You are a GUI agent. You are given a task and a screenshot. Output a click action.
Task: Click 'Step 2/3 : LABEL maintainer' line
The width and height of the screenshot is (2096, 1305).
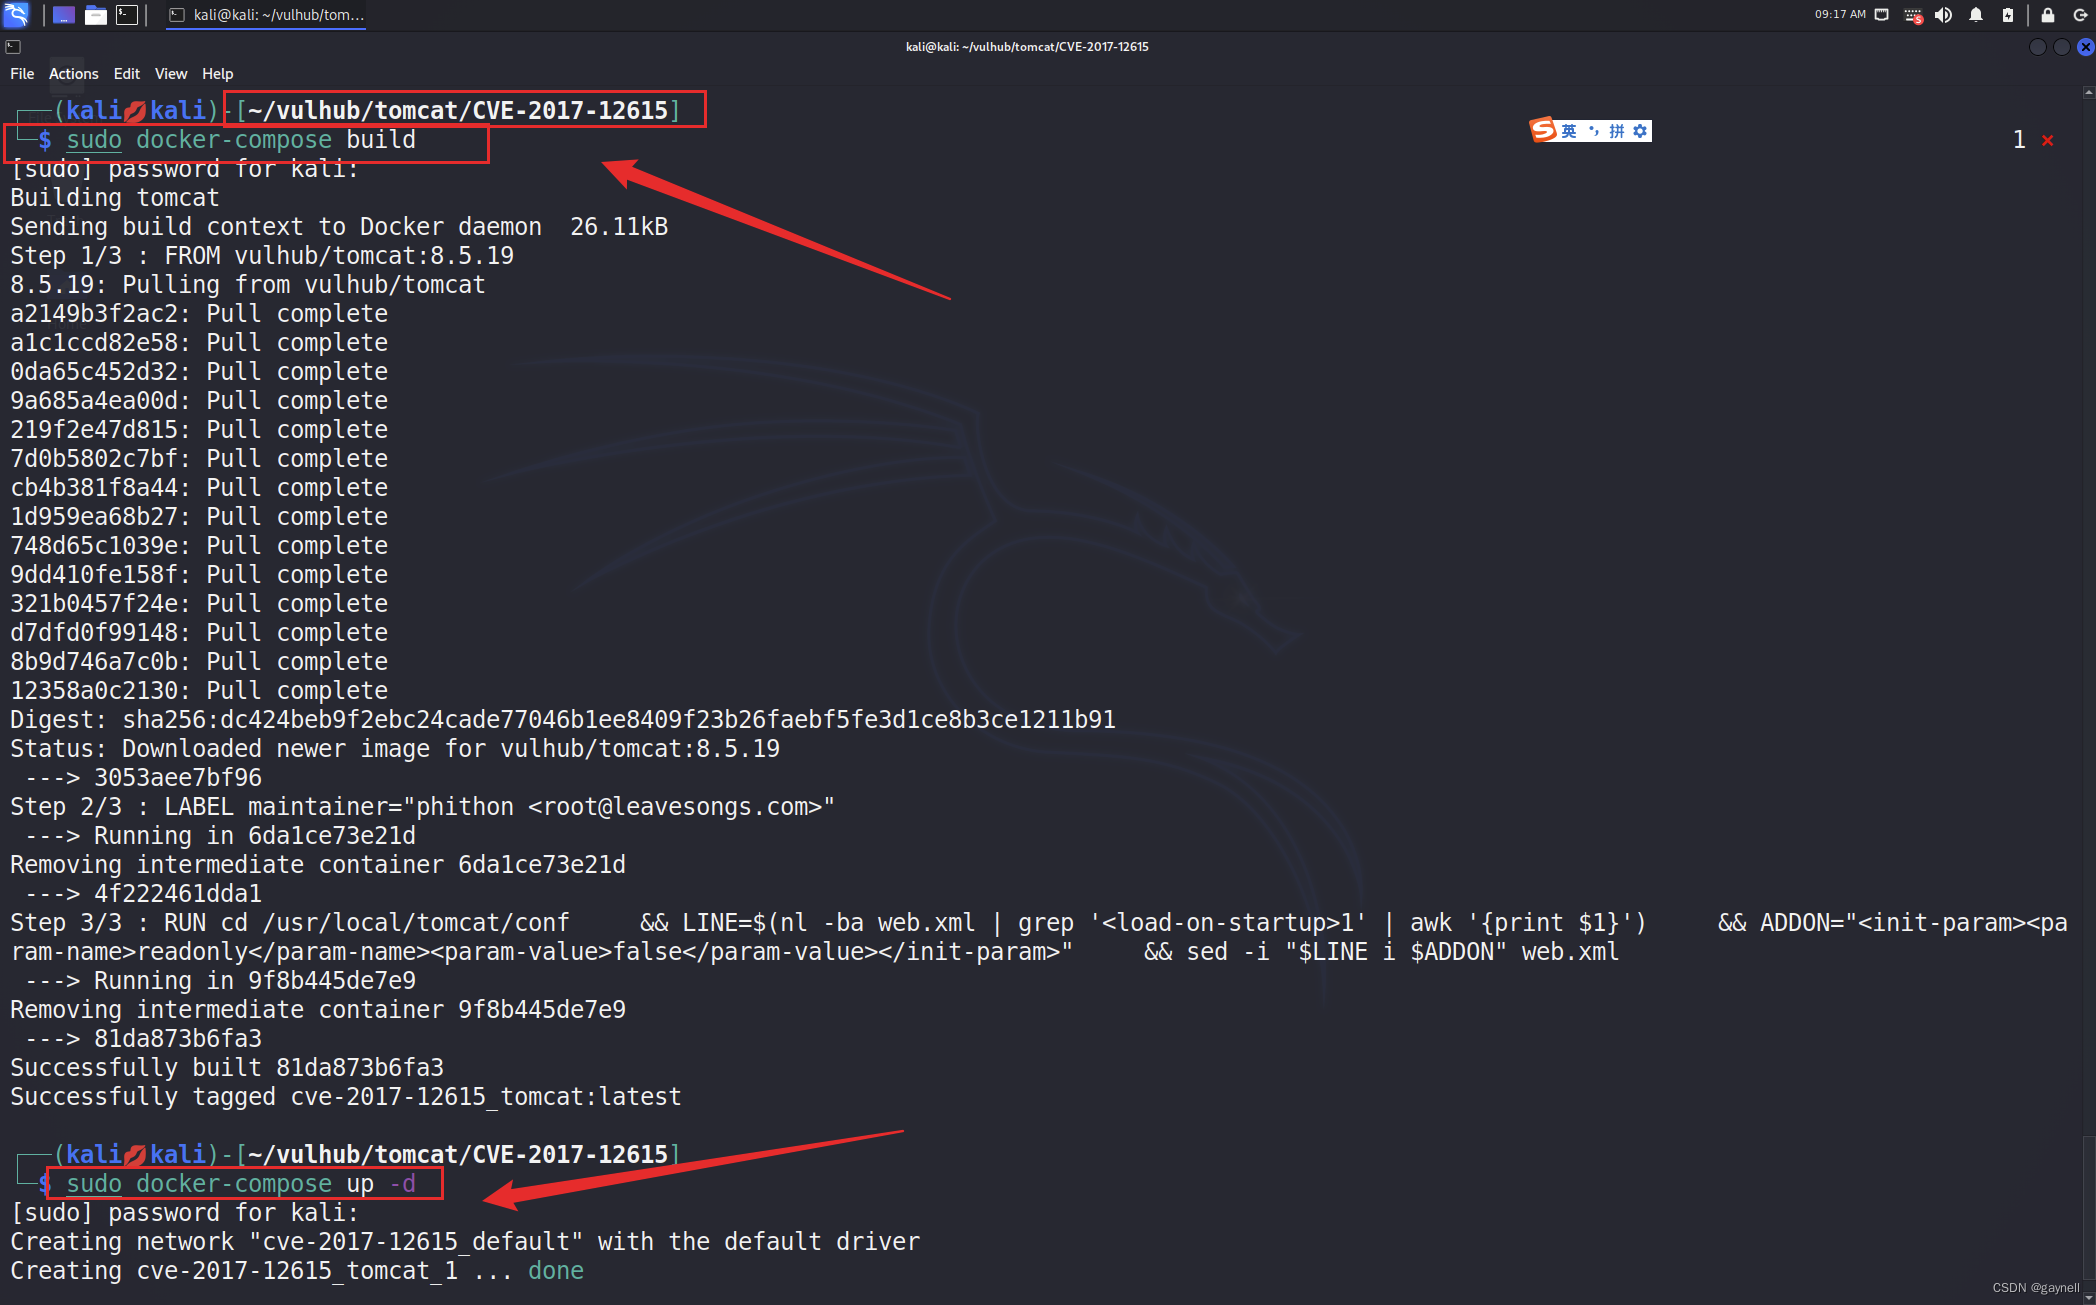coord(423,807)
